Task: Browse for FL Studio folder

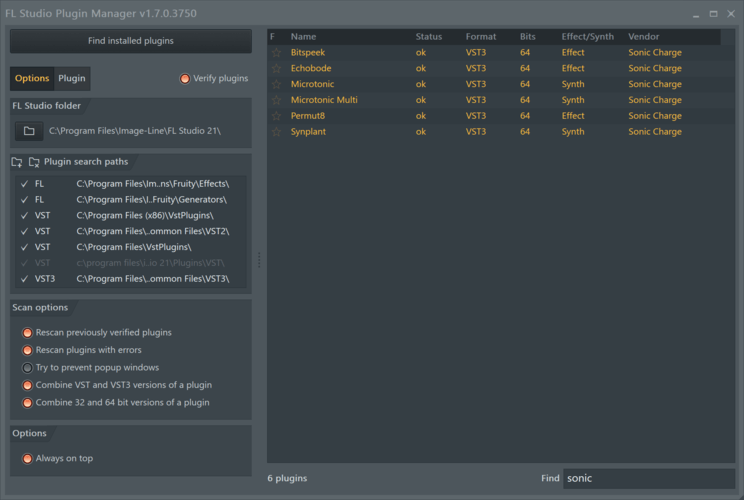Action: point(29,131)
